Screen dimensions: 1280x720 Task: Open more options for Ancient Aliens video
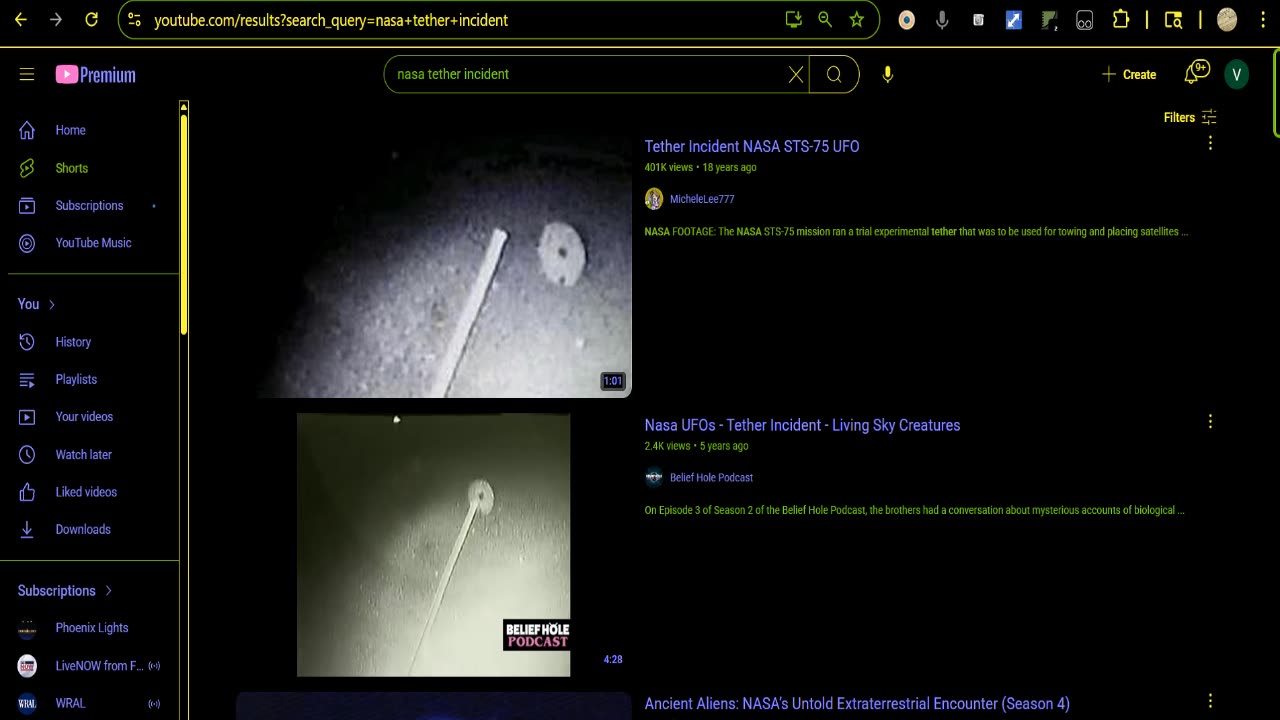point(1210,701)
